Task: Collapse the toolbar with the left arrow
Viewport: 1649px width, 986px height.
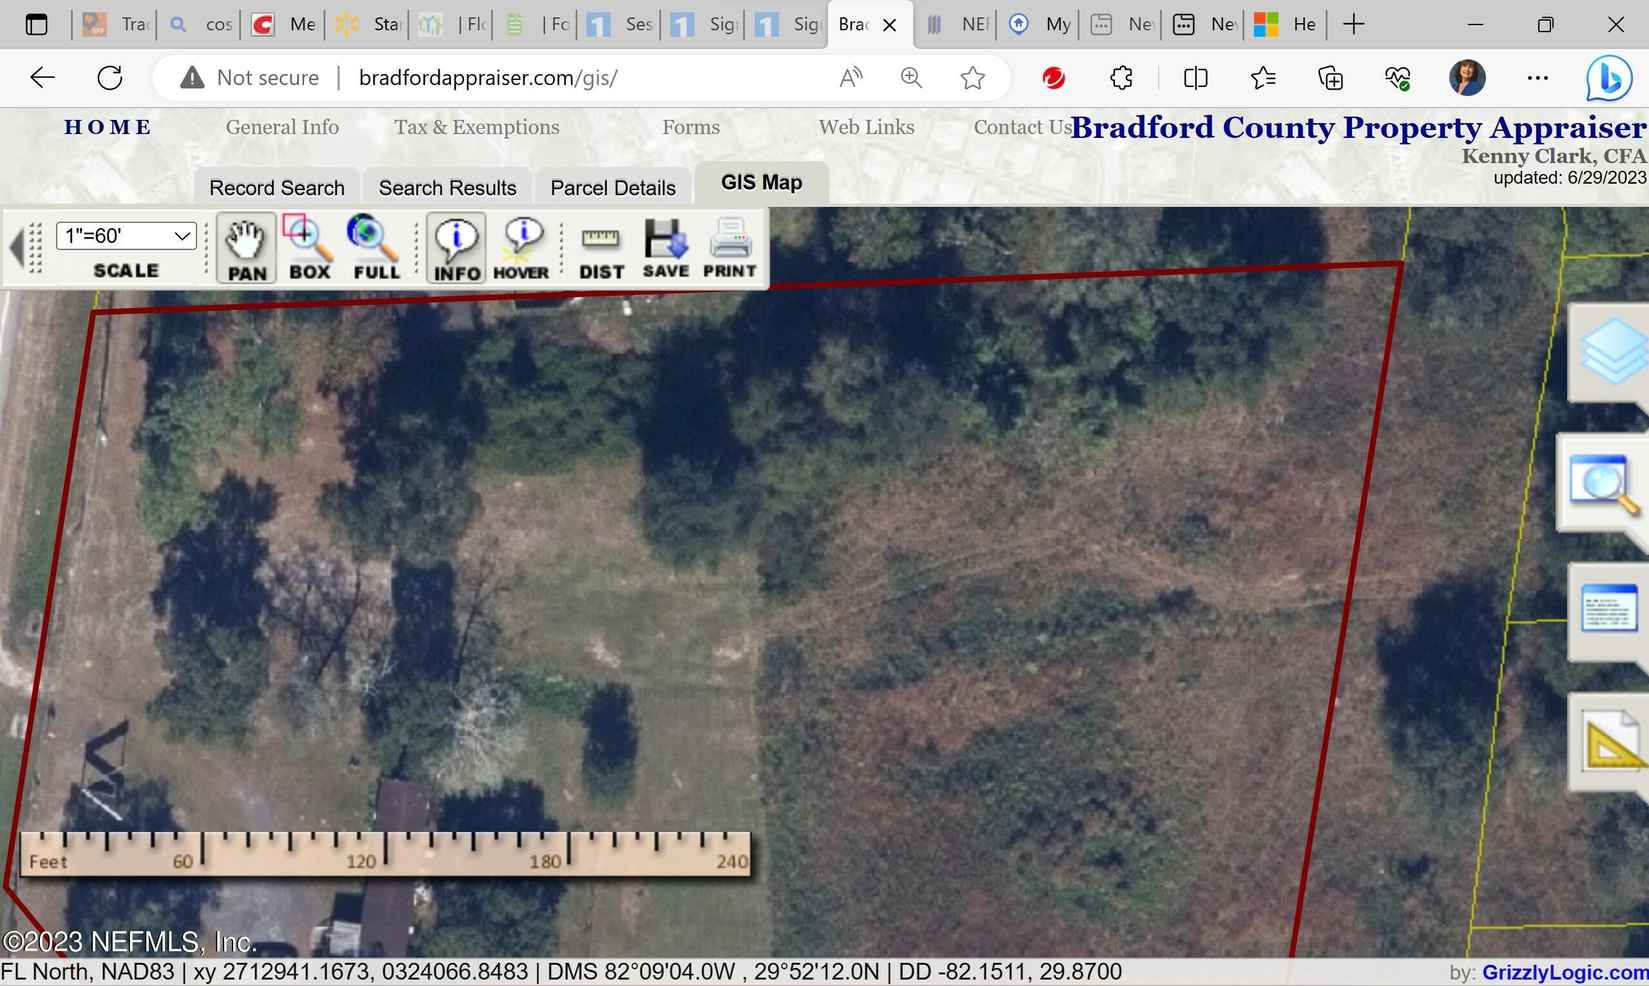Action: pos(18,248)
